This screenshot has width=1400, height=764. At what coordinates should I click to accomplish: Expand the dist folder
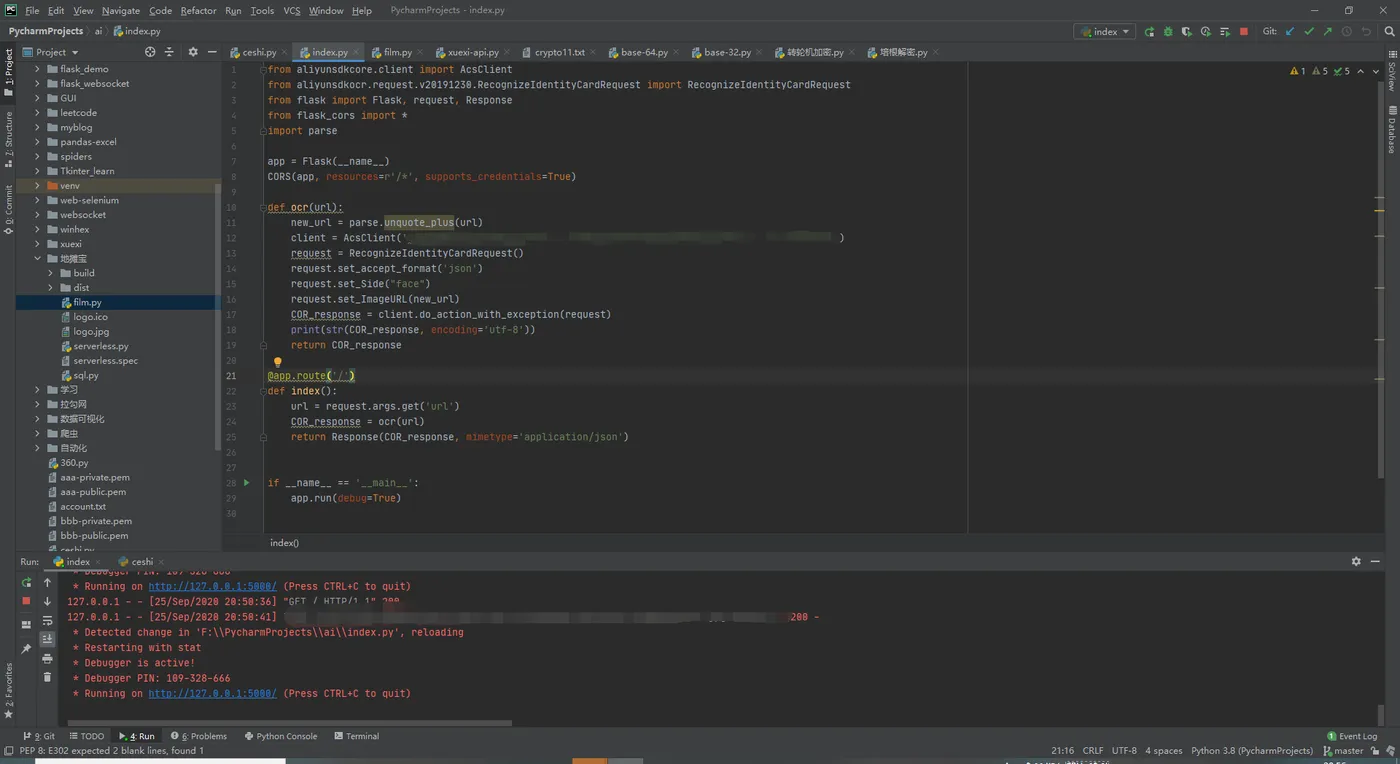(x=51, y=288)
